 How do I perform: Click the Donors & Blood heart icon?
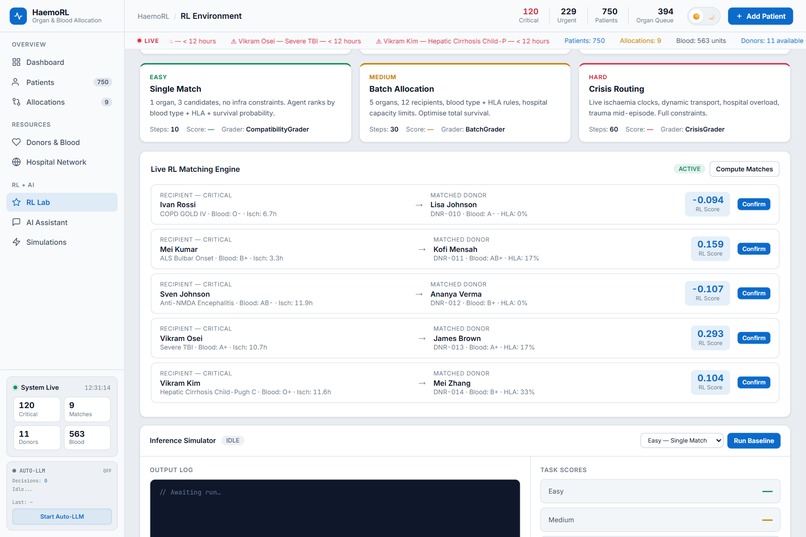pyautogui.click(x=16, y=142)
